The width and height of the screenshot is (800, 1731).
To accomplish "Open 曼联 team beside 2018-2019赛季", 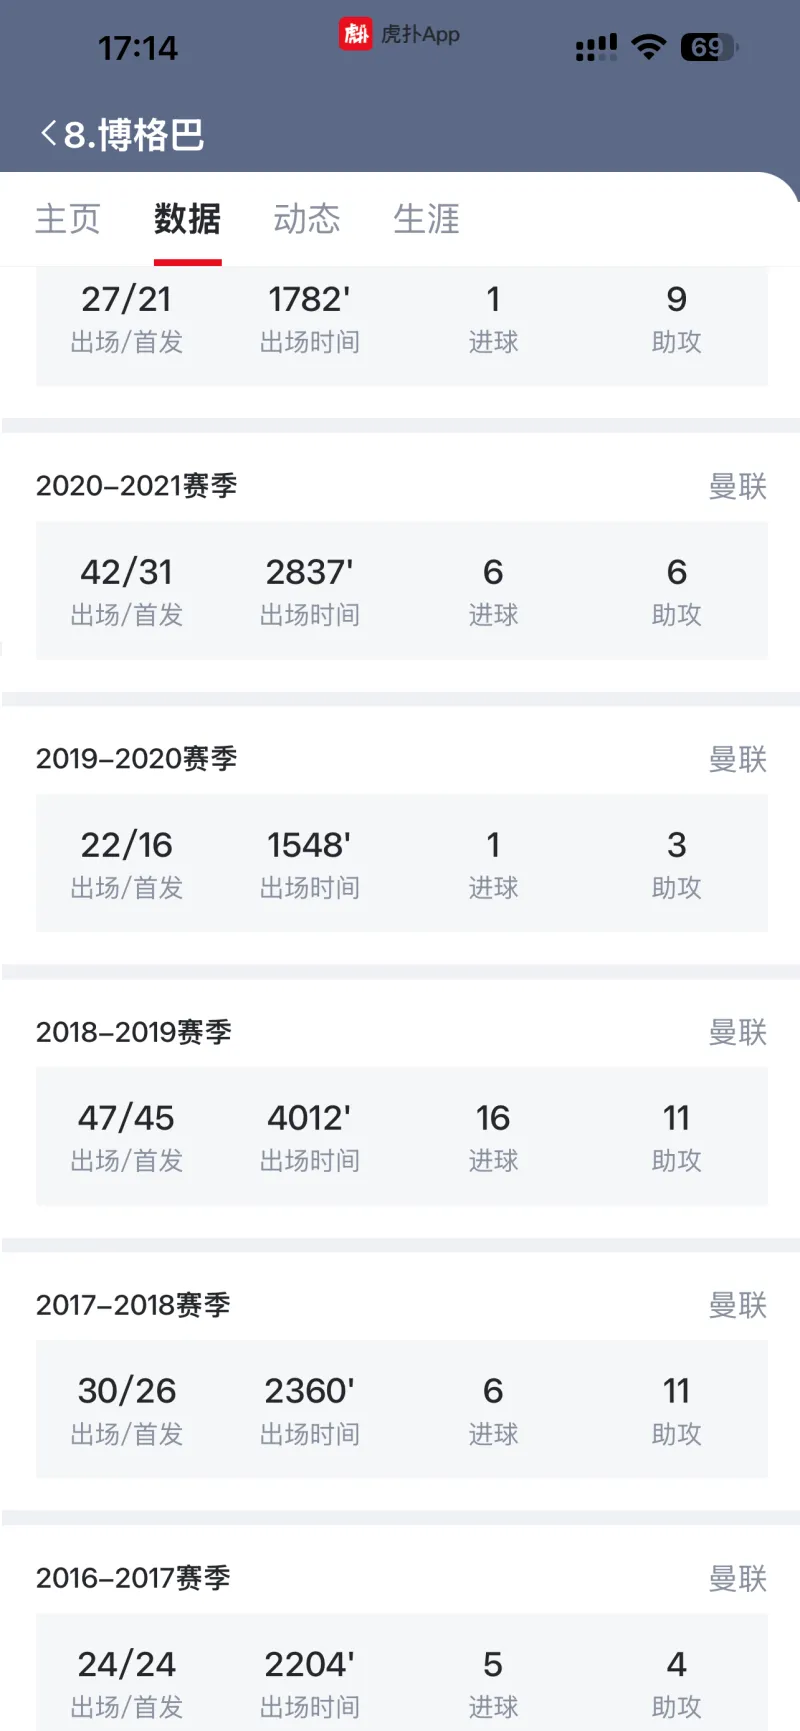I will 737,1032.
